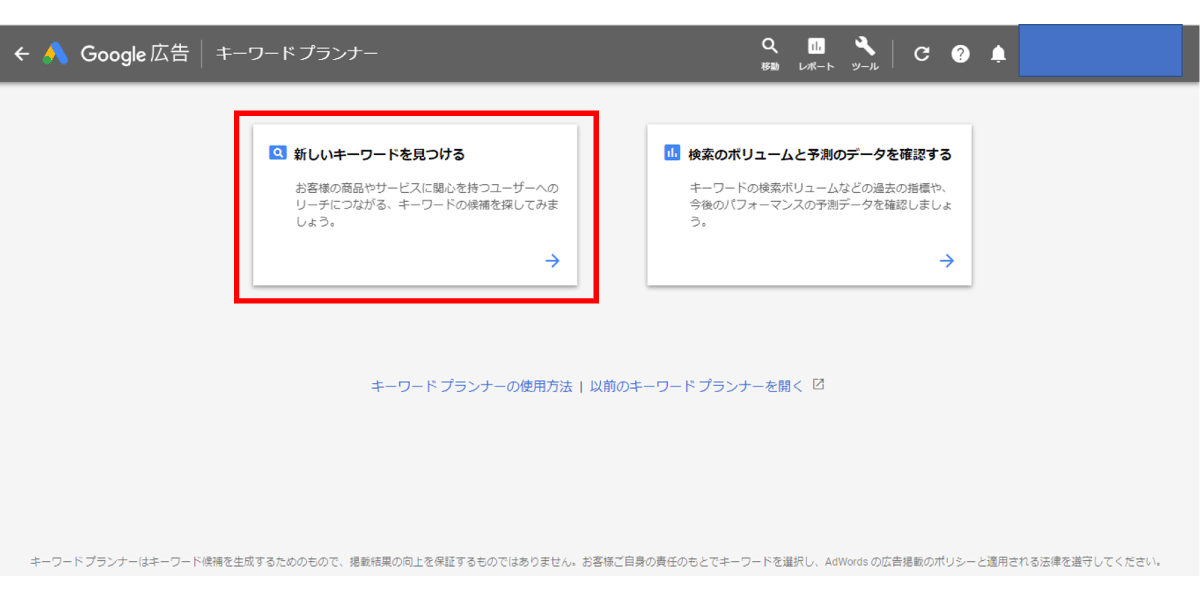Click the arrow on 新しいキーワードを見つける card
This screenshot has width=1200, height=600.
click(552, 261)
